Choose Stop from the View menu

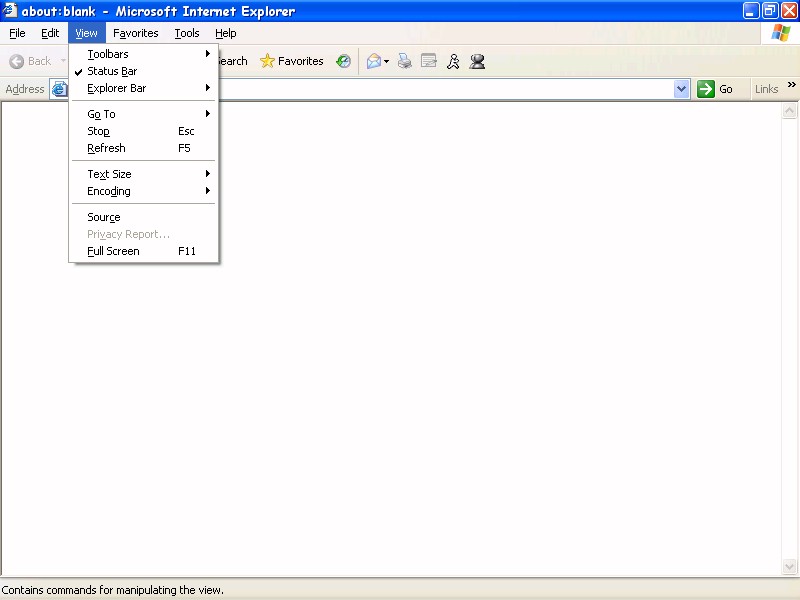(x=144, y=131)
